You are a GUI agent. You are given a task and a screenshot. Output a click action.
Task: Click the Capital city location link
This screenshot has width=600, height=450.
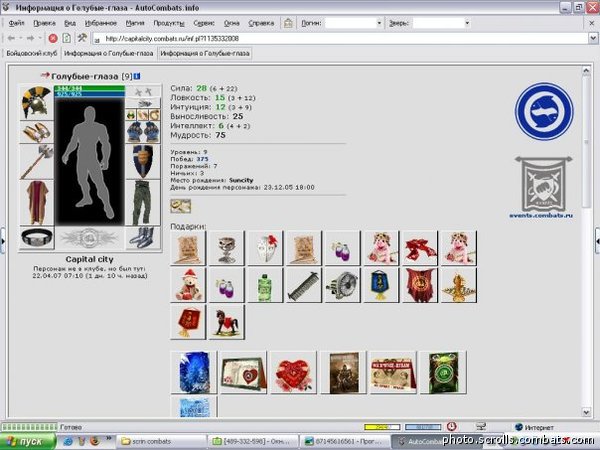click(x=90, y=259)
